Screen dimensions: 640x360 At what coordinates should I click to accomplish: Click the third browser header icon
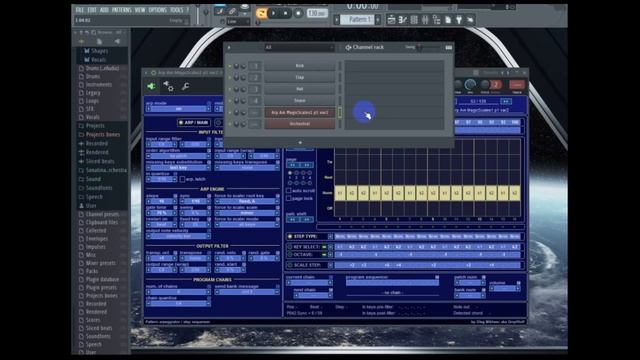click(117, 41)
